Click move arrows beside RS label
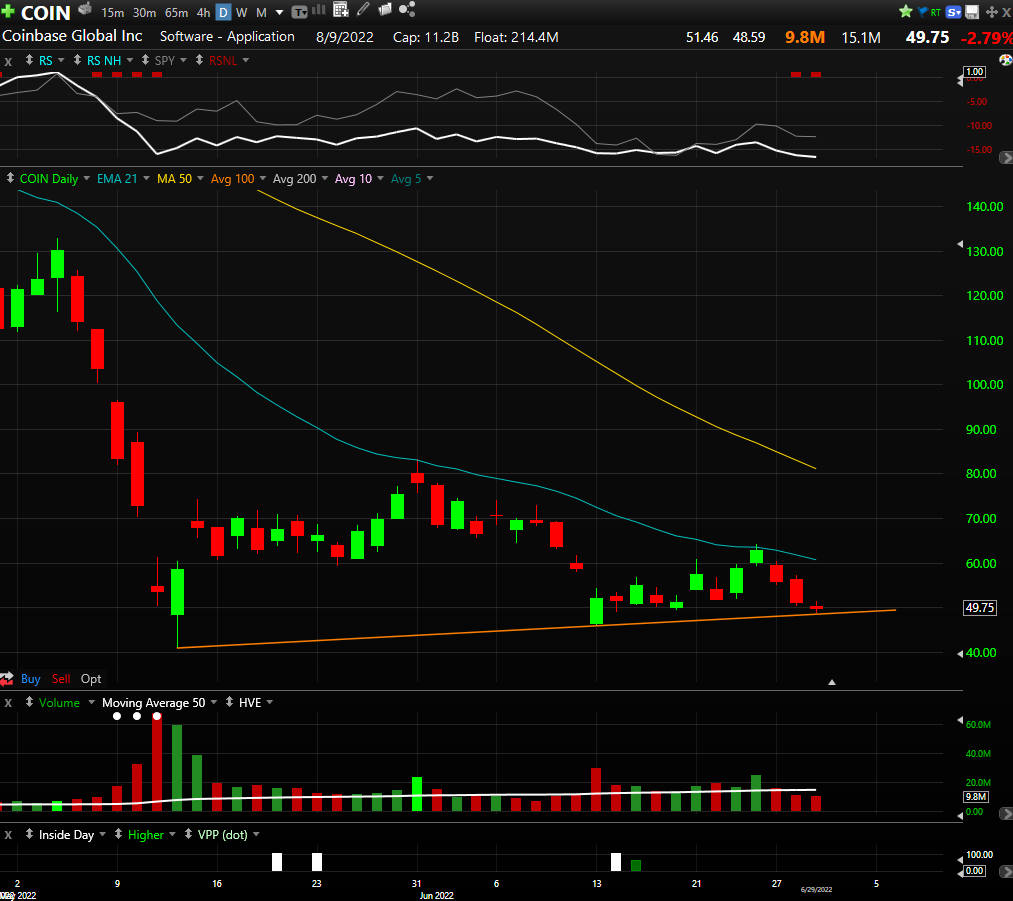 (x=29, y=59)
